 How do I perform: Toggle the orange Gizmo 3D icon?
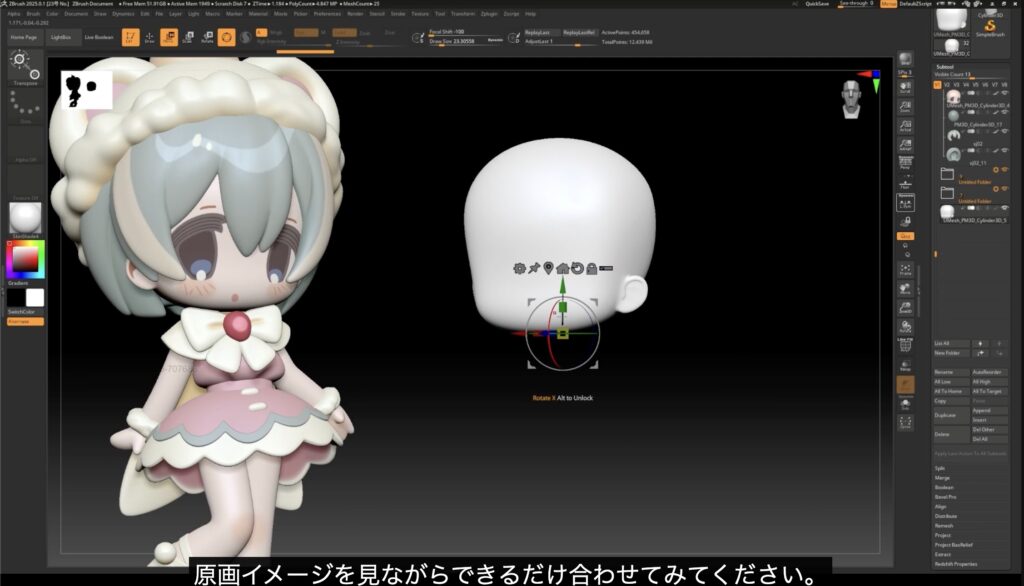[x=226, y=37]
